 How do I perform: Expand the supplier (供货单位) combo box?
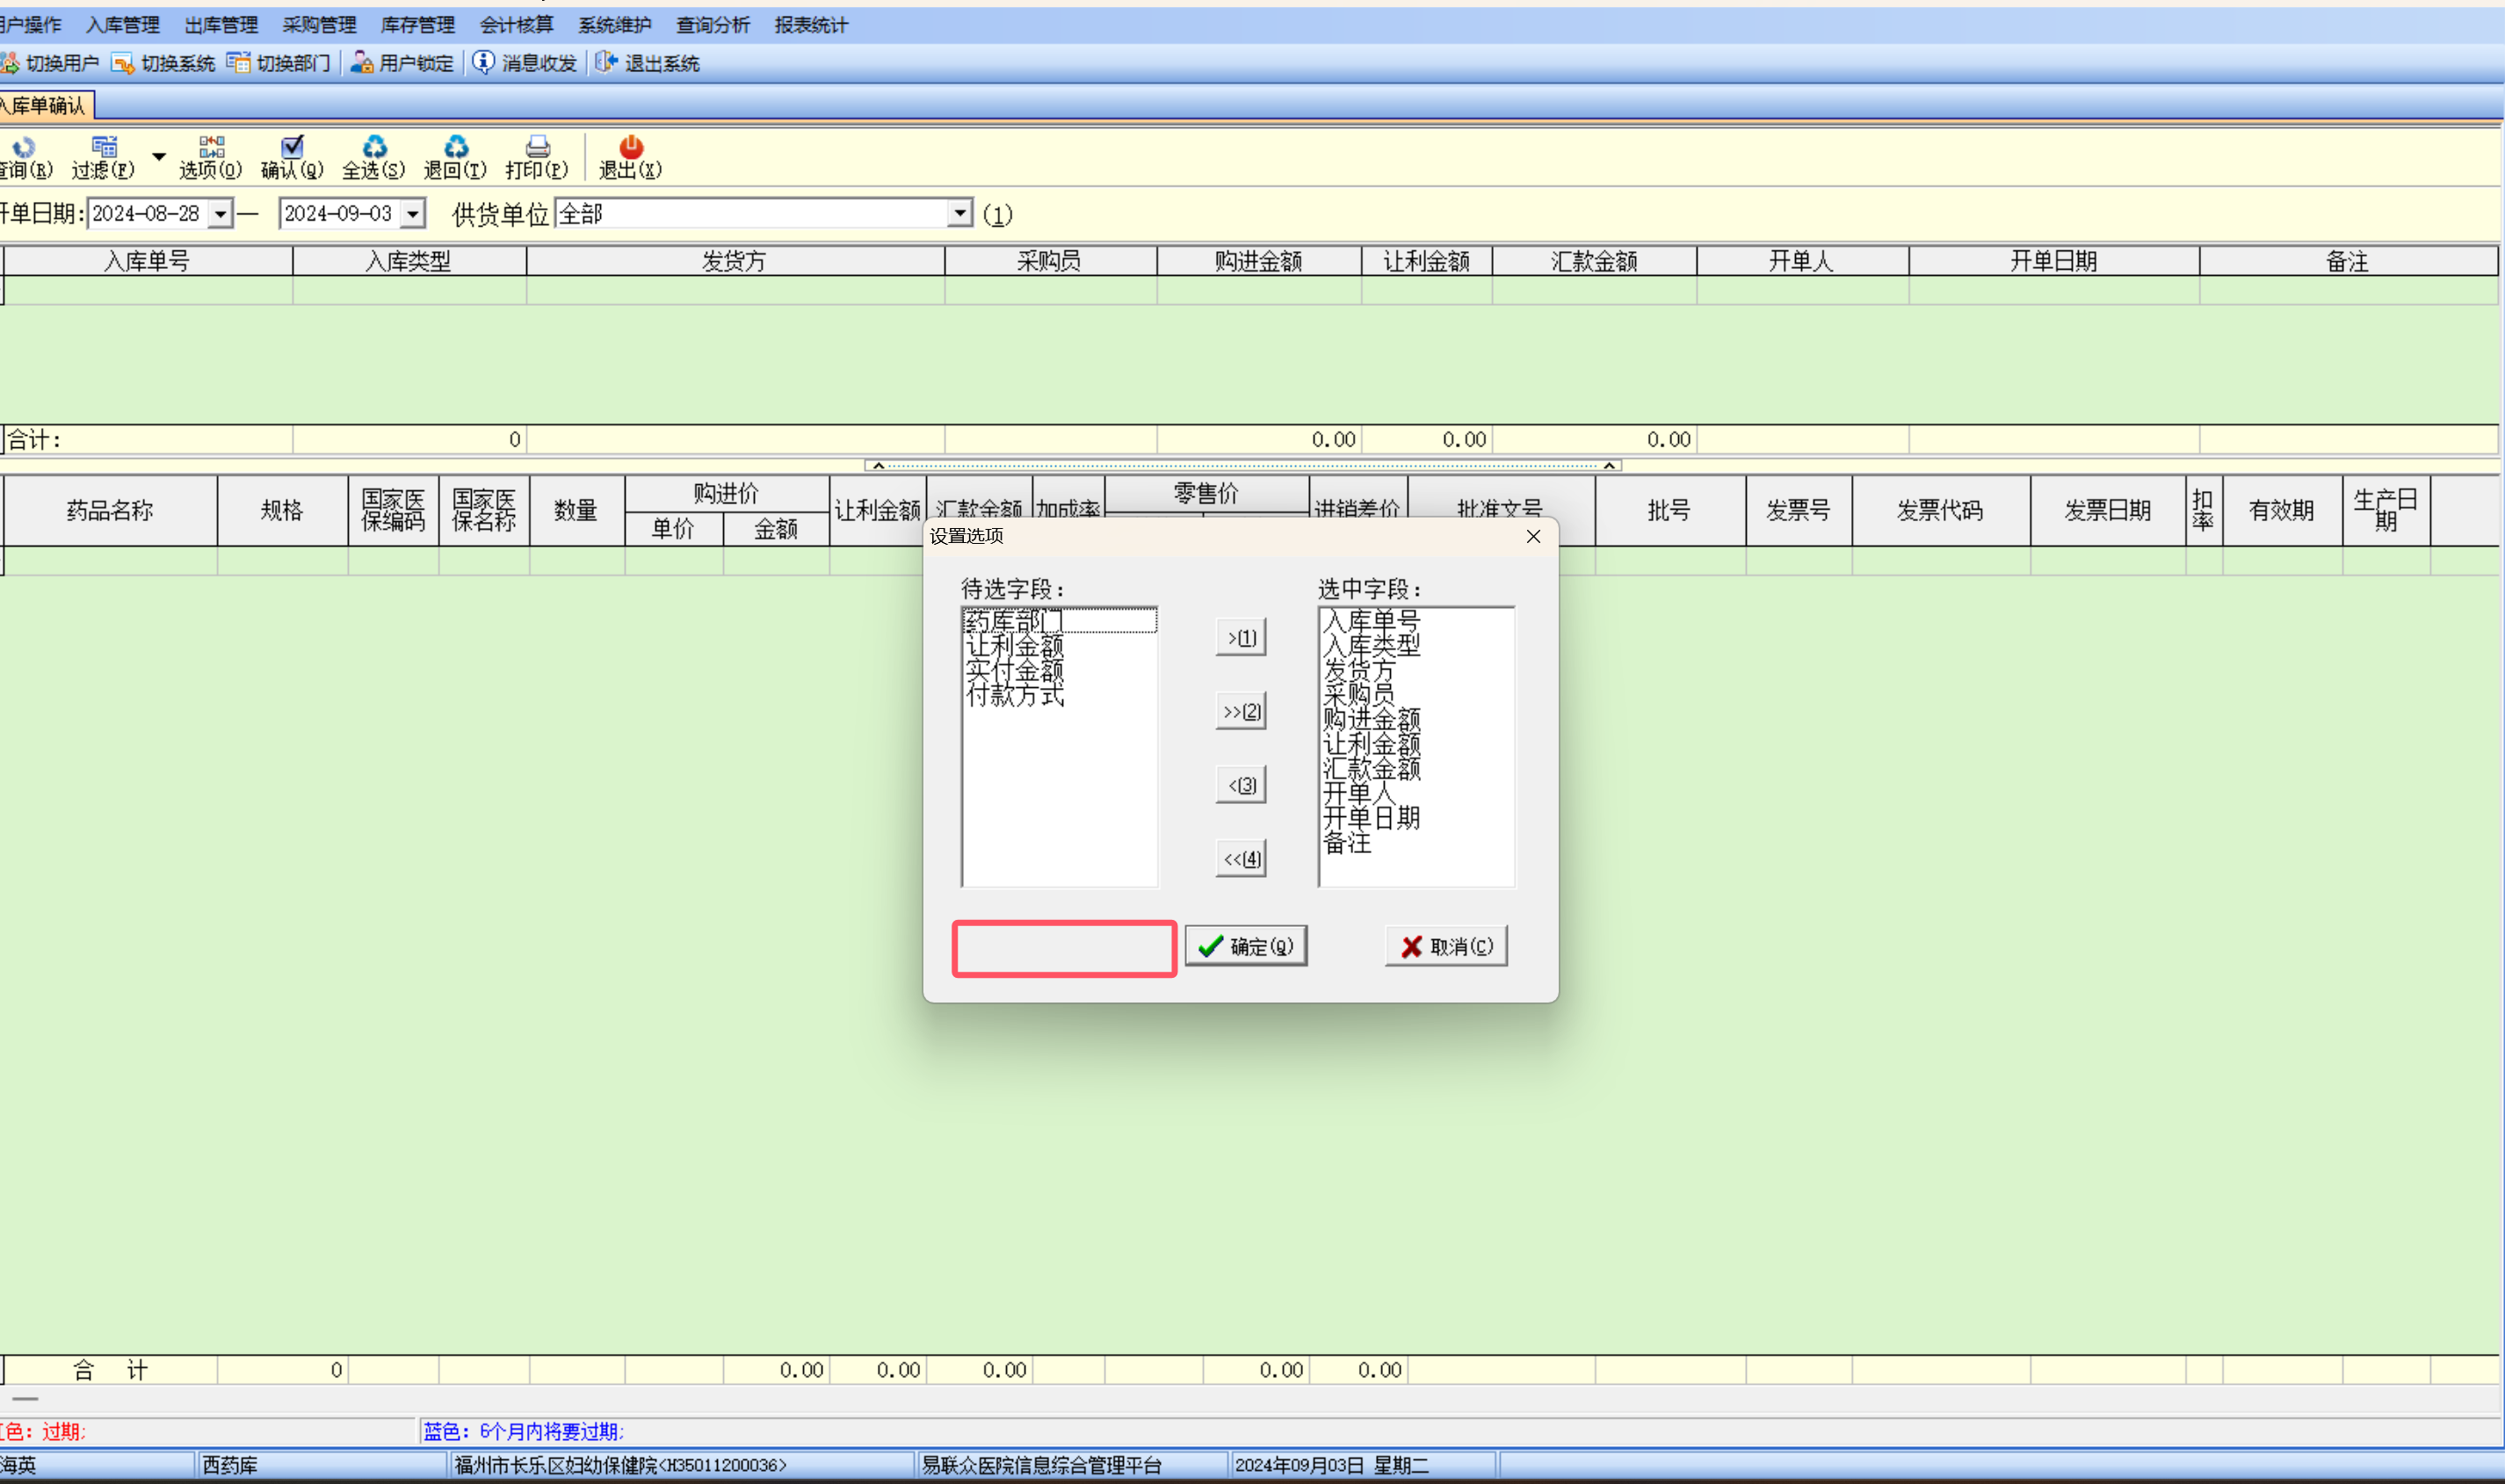coord(959,213)
